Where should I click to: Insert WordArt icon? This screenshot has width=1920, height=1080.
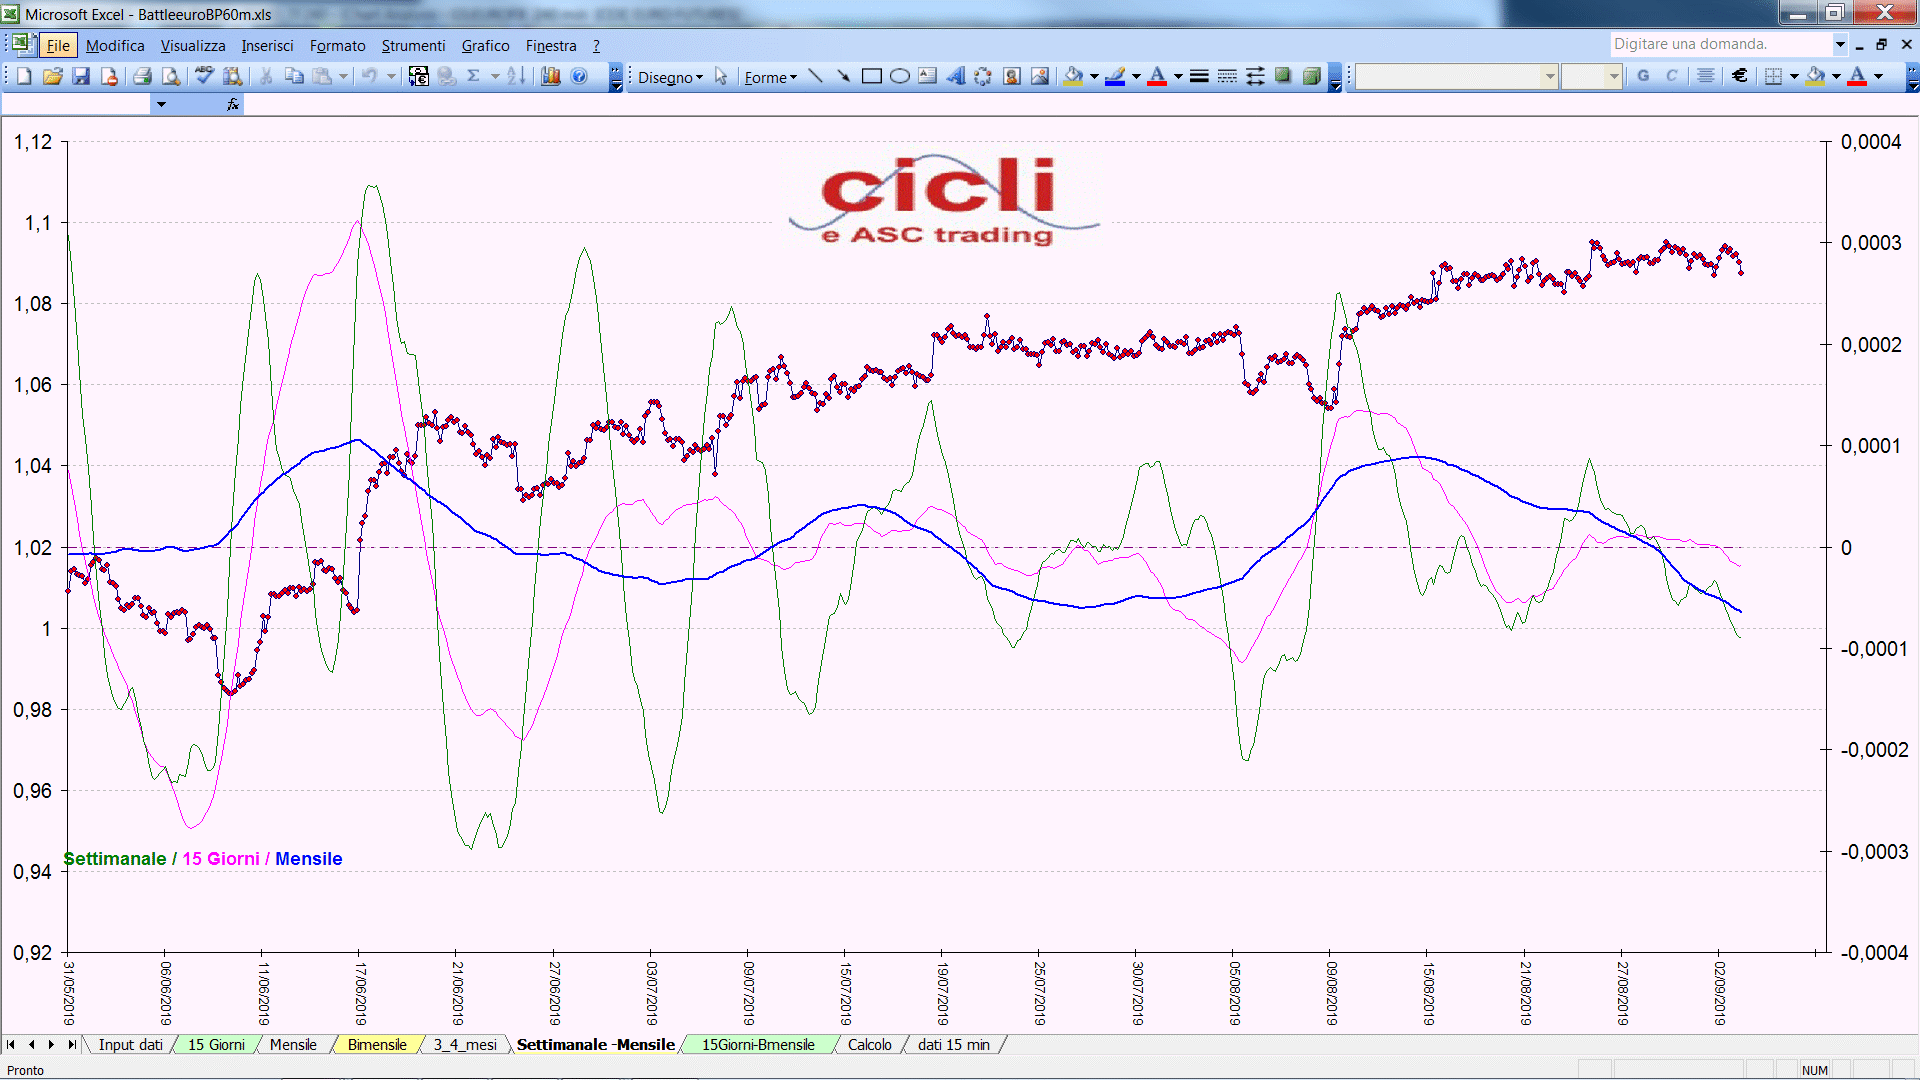[956, 76]
